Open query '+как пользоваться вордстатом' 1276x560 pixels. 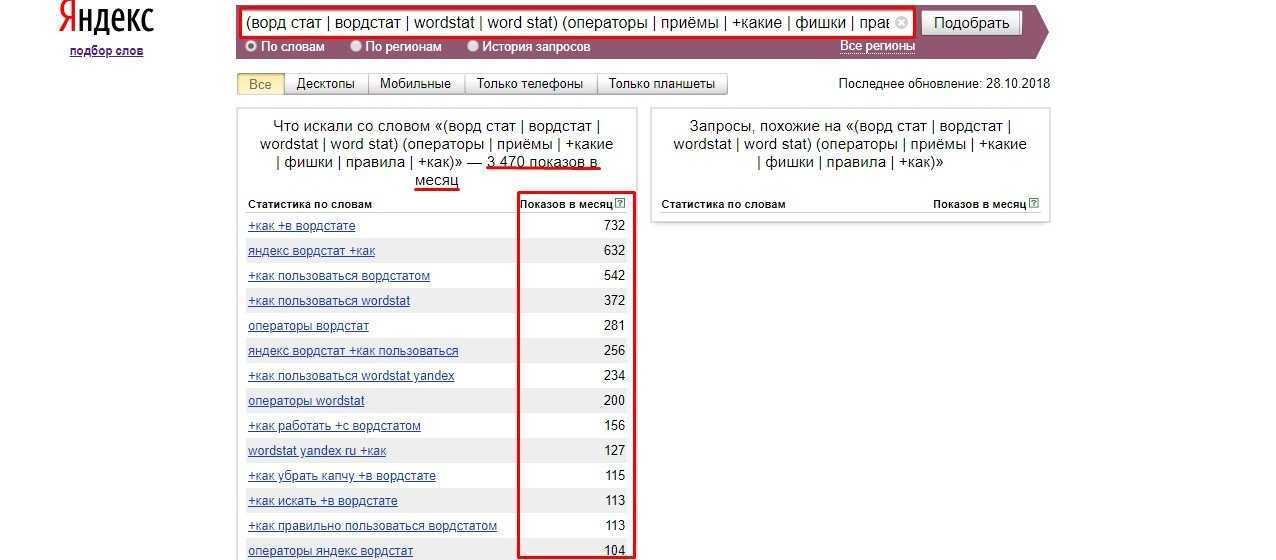pos(339,276)
